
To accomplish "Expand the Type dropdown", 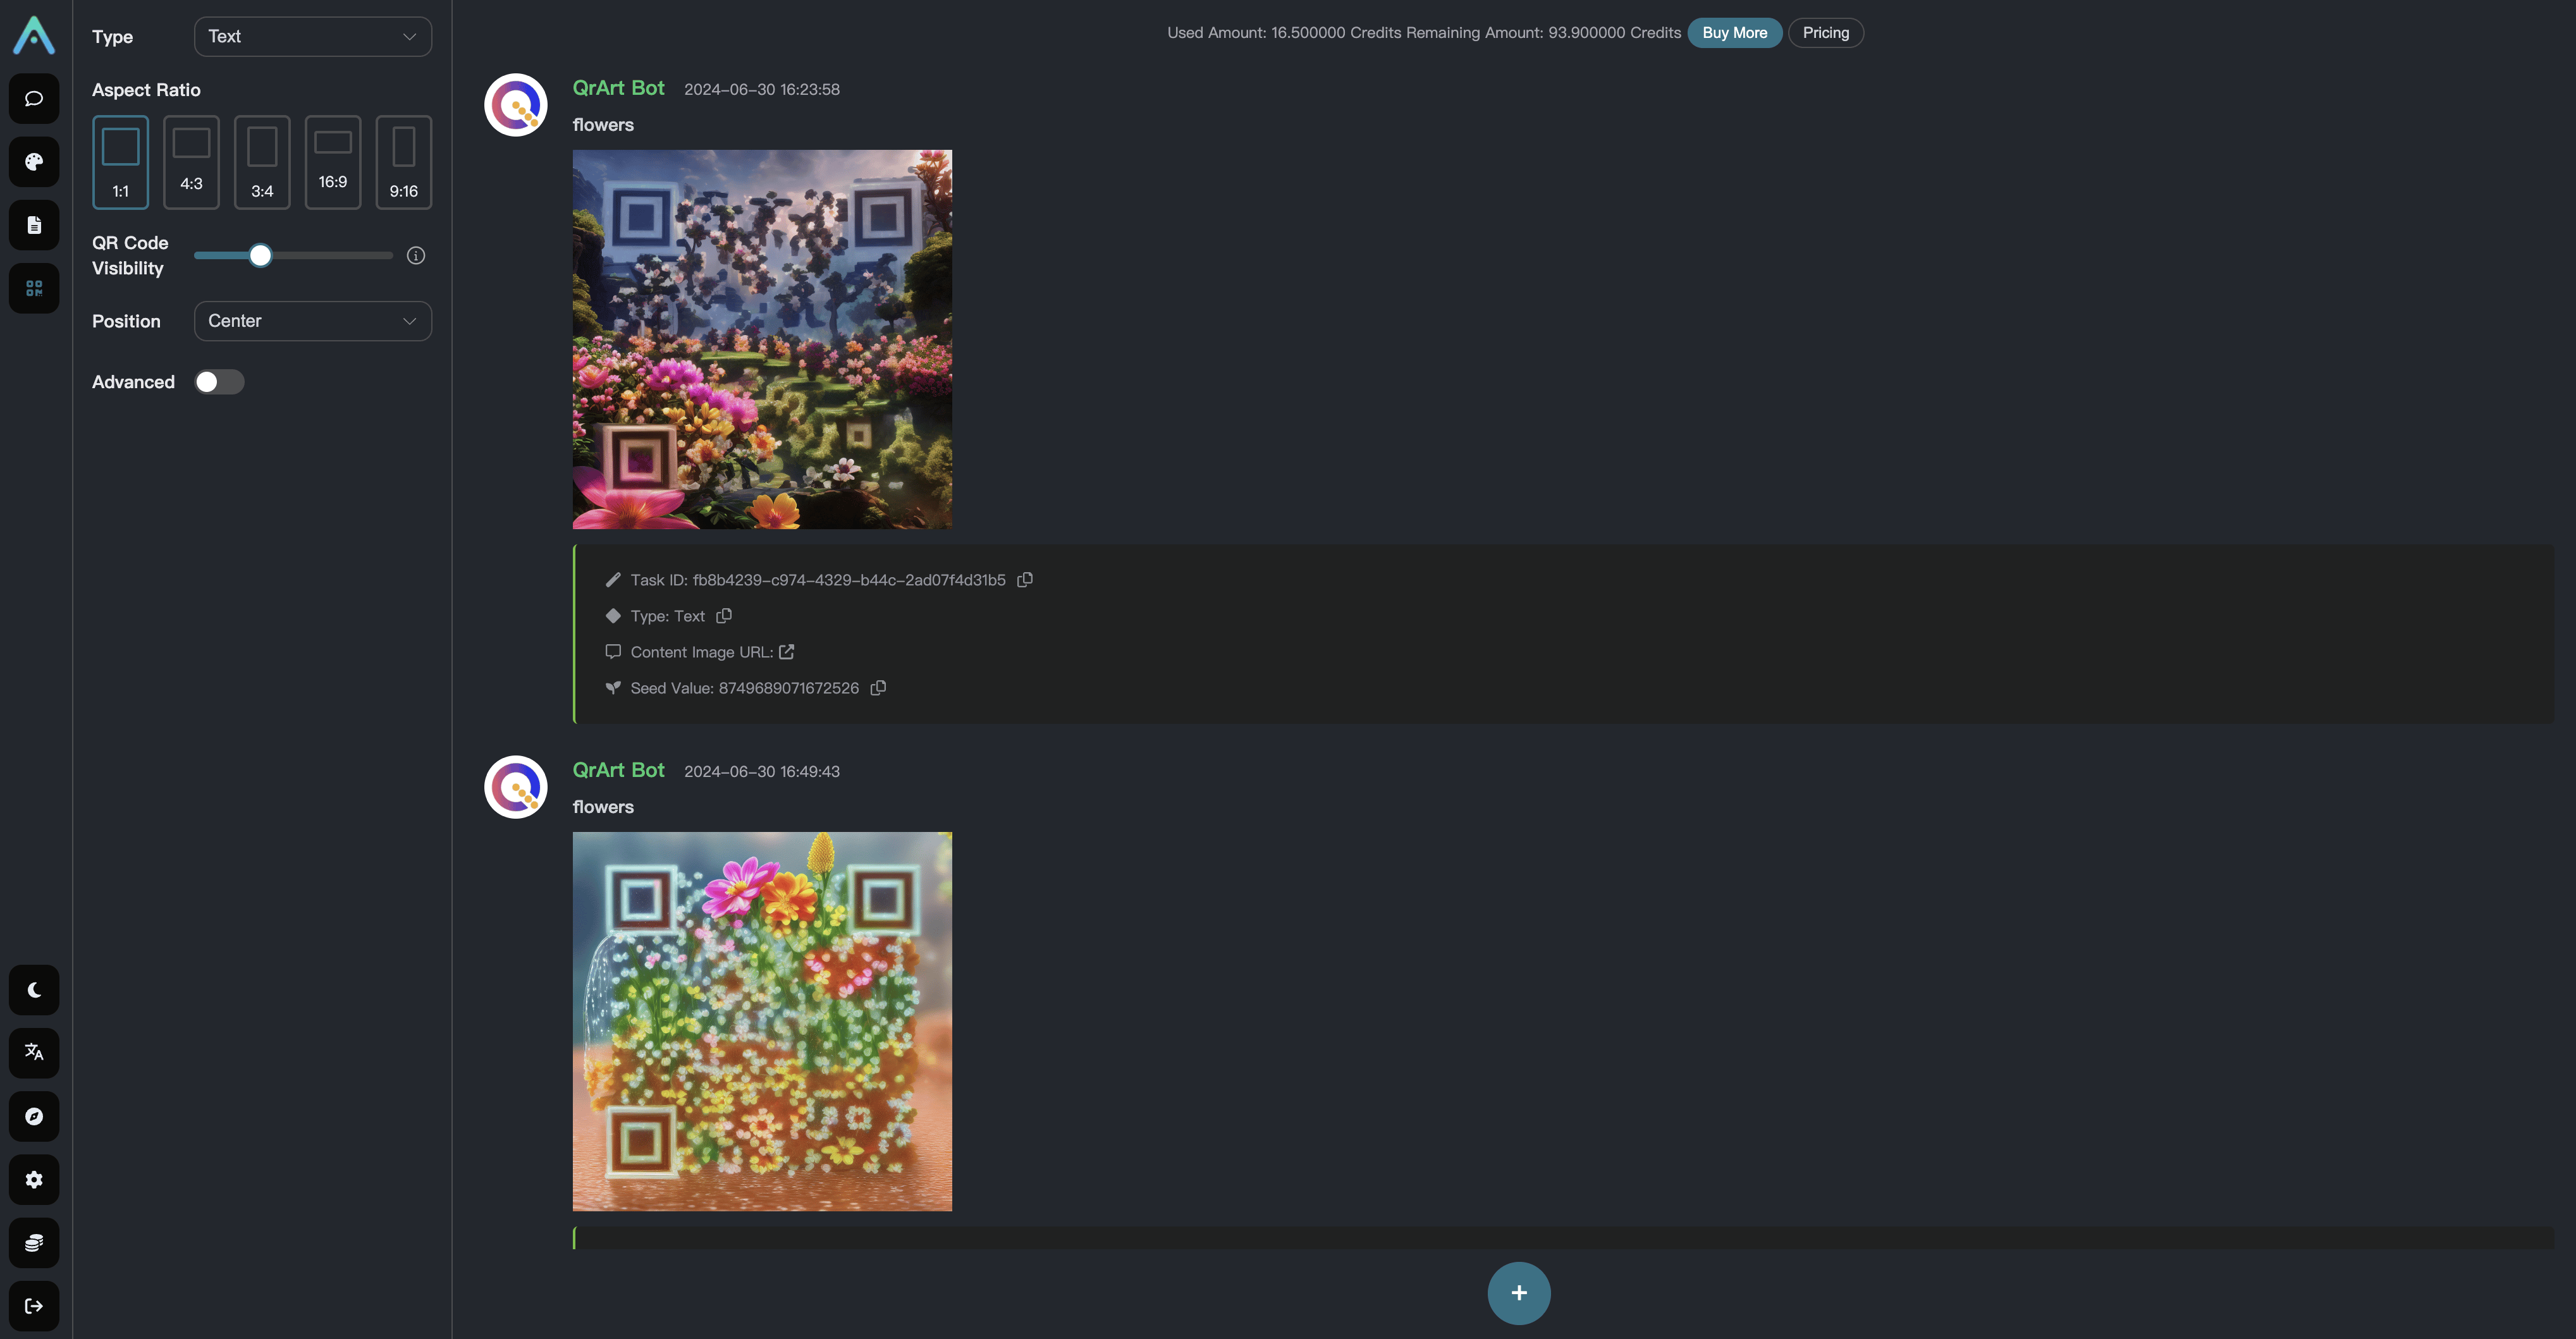I will click(313, 37).
